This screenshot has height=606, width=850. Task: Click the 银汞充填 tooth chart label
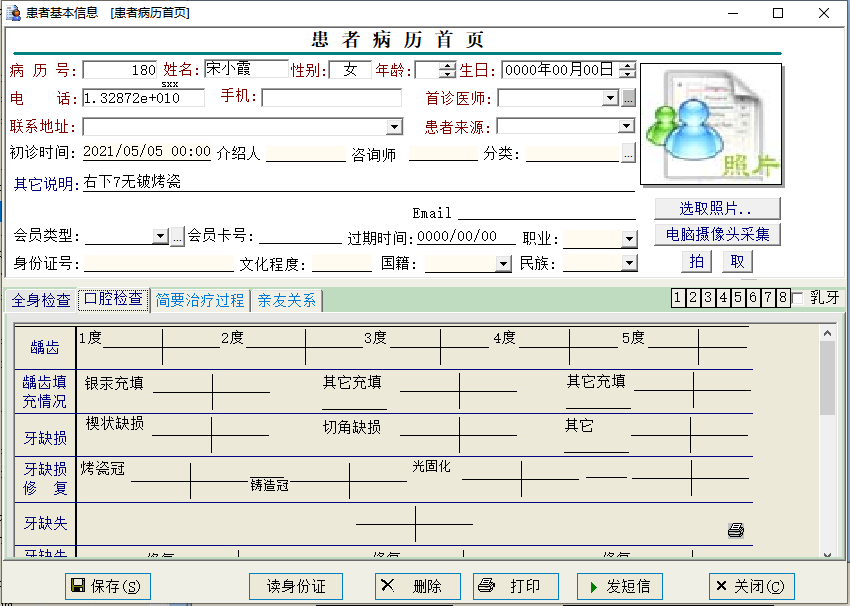(114, 383)
